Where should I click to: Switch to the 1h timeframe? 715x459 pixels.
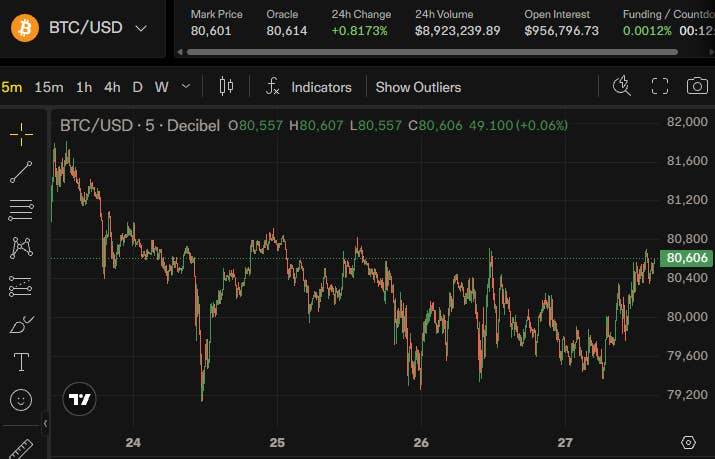[84, 87]
